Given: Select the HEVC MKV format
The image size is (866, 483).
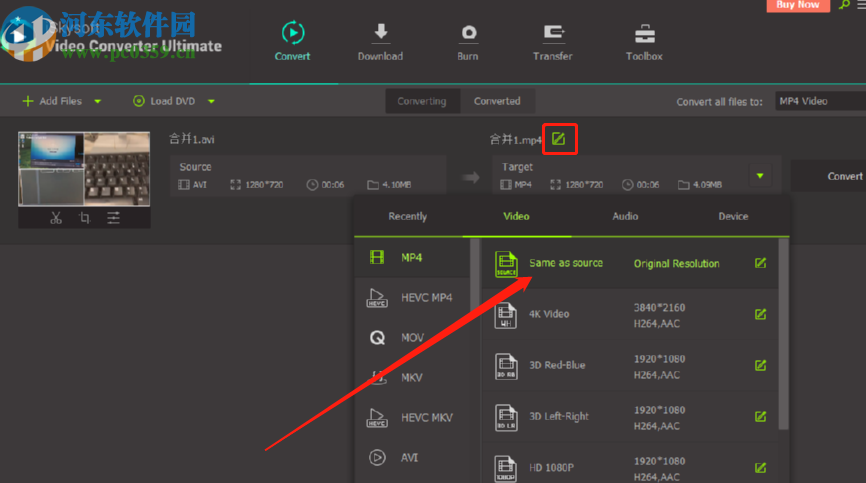Looking at the screenshot, I should pos(413,417).
